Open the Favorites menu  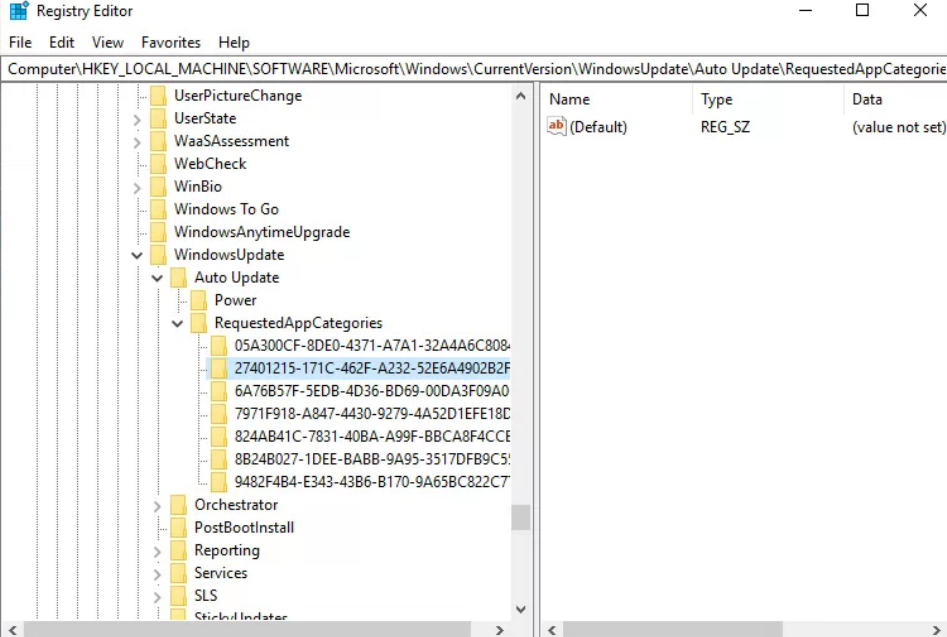pos(171,42)
